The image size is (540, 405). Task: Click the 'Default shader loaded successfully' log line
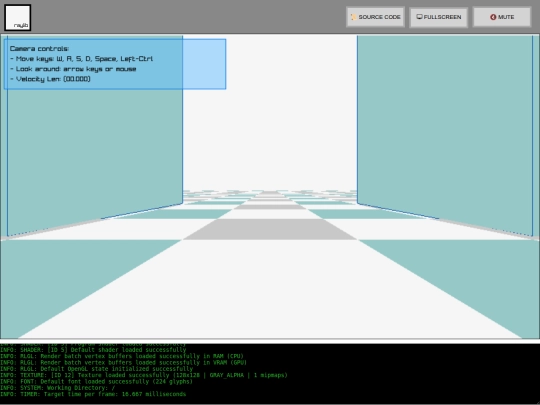93,350
